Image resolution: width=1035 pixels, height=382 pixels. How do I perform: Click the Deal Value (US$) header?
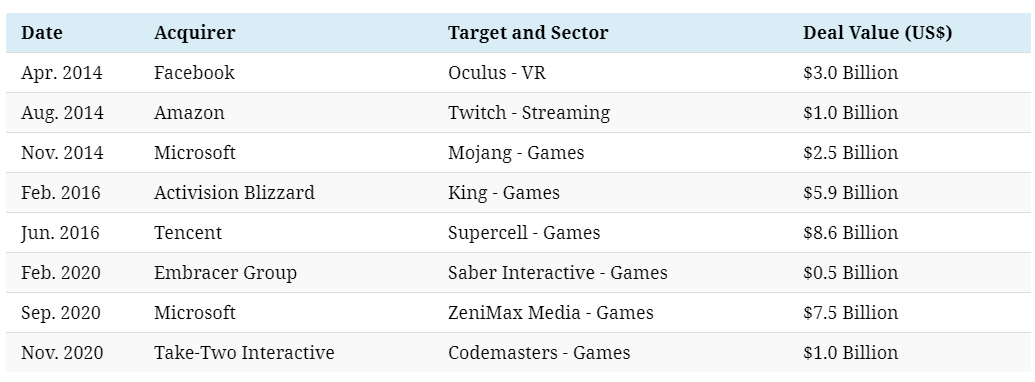click(x=877, y=33)
